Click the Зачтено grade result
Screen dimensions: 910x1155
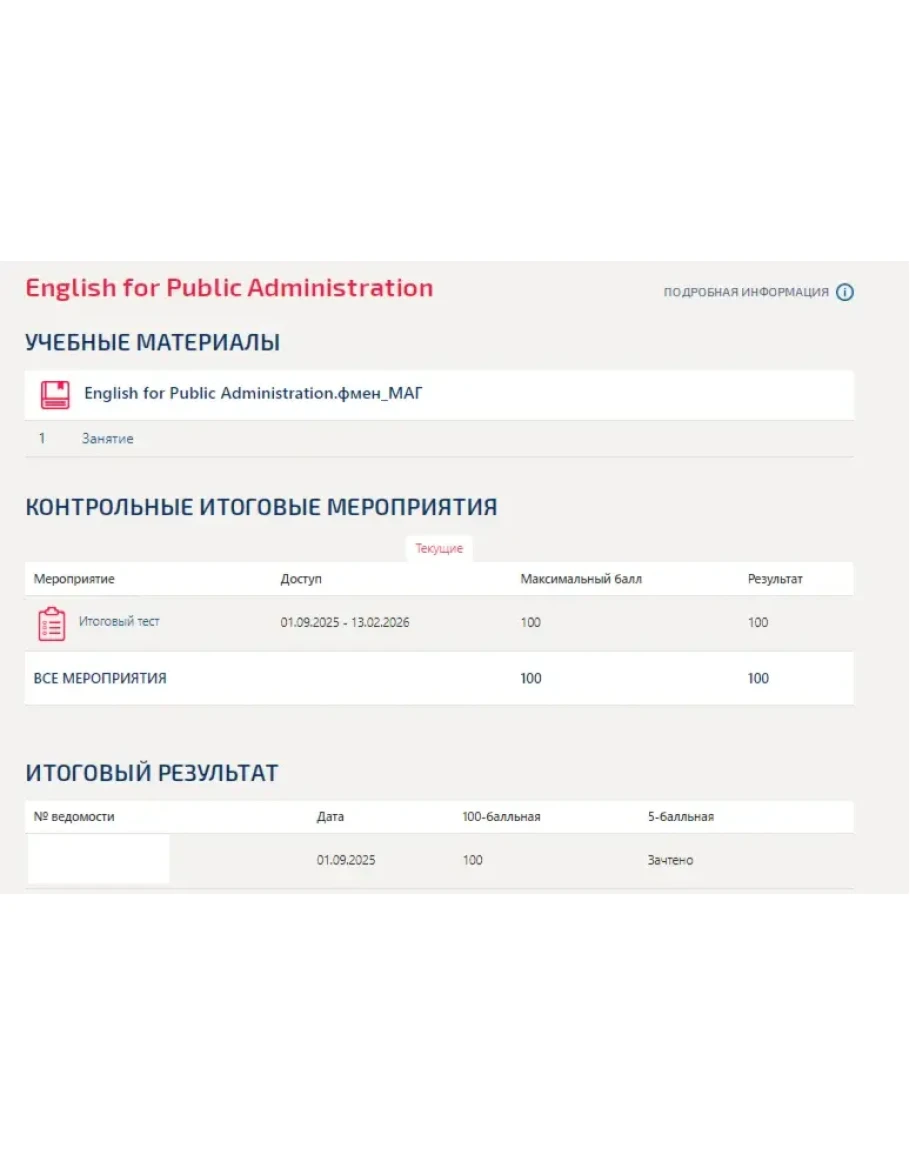pos(670,861)
